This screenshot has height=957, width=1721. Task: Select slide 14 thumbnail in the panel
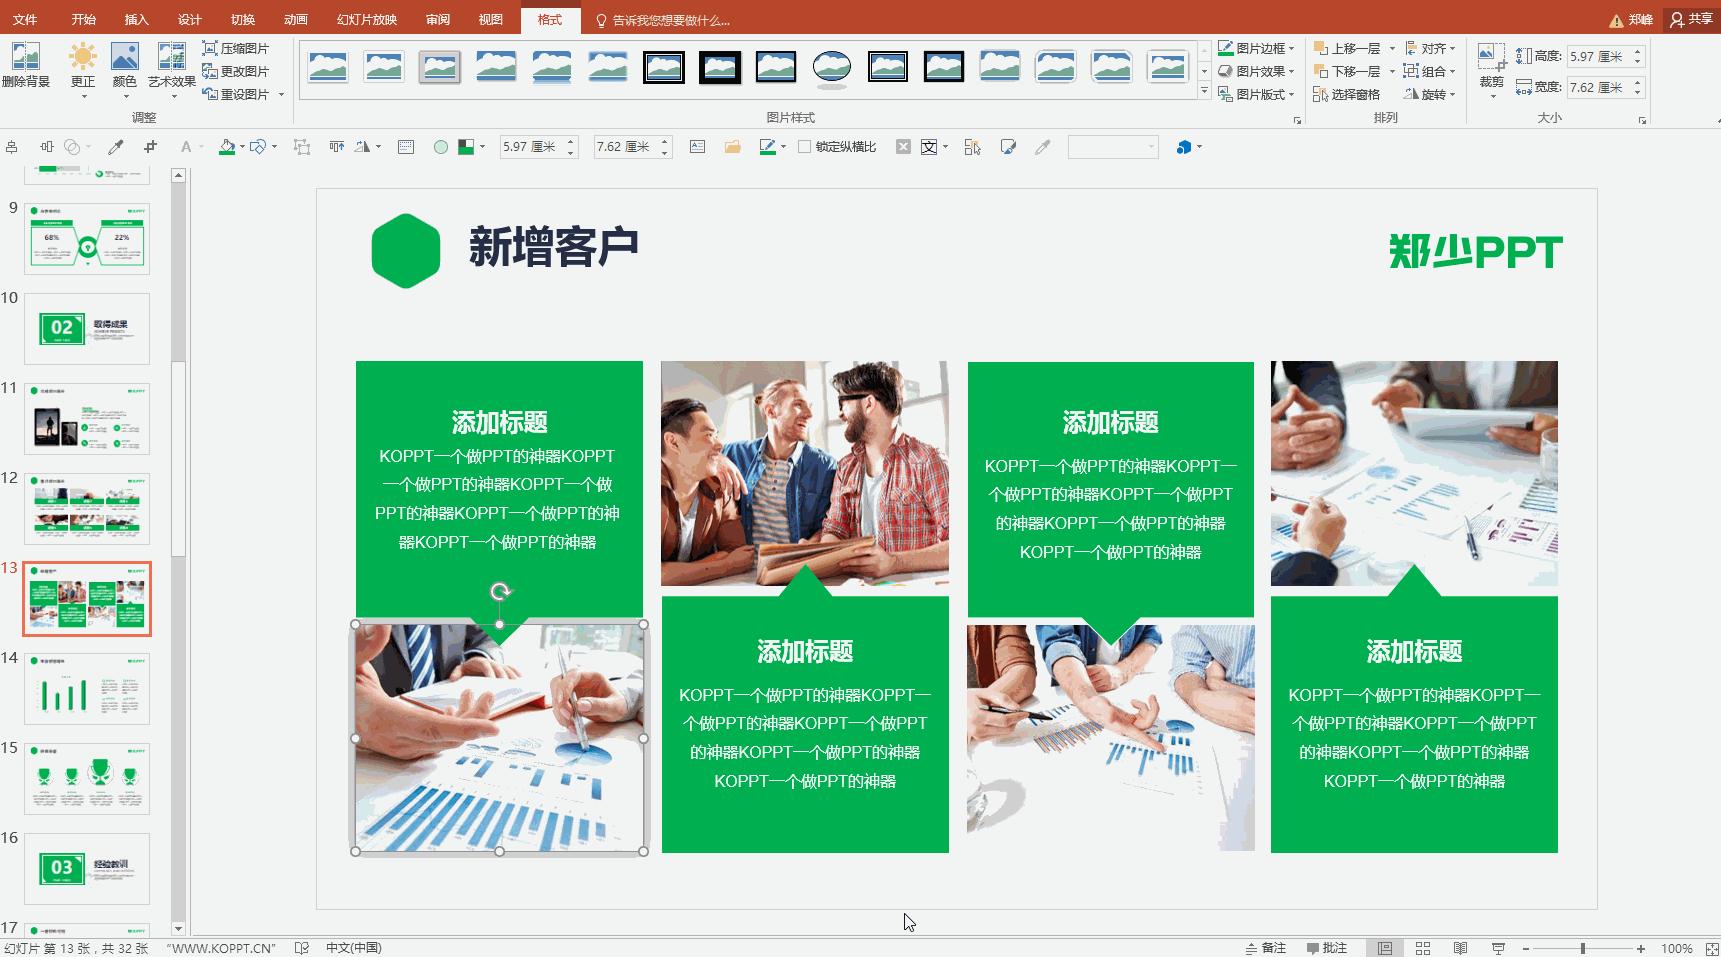(86, 688)
